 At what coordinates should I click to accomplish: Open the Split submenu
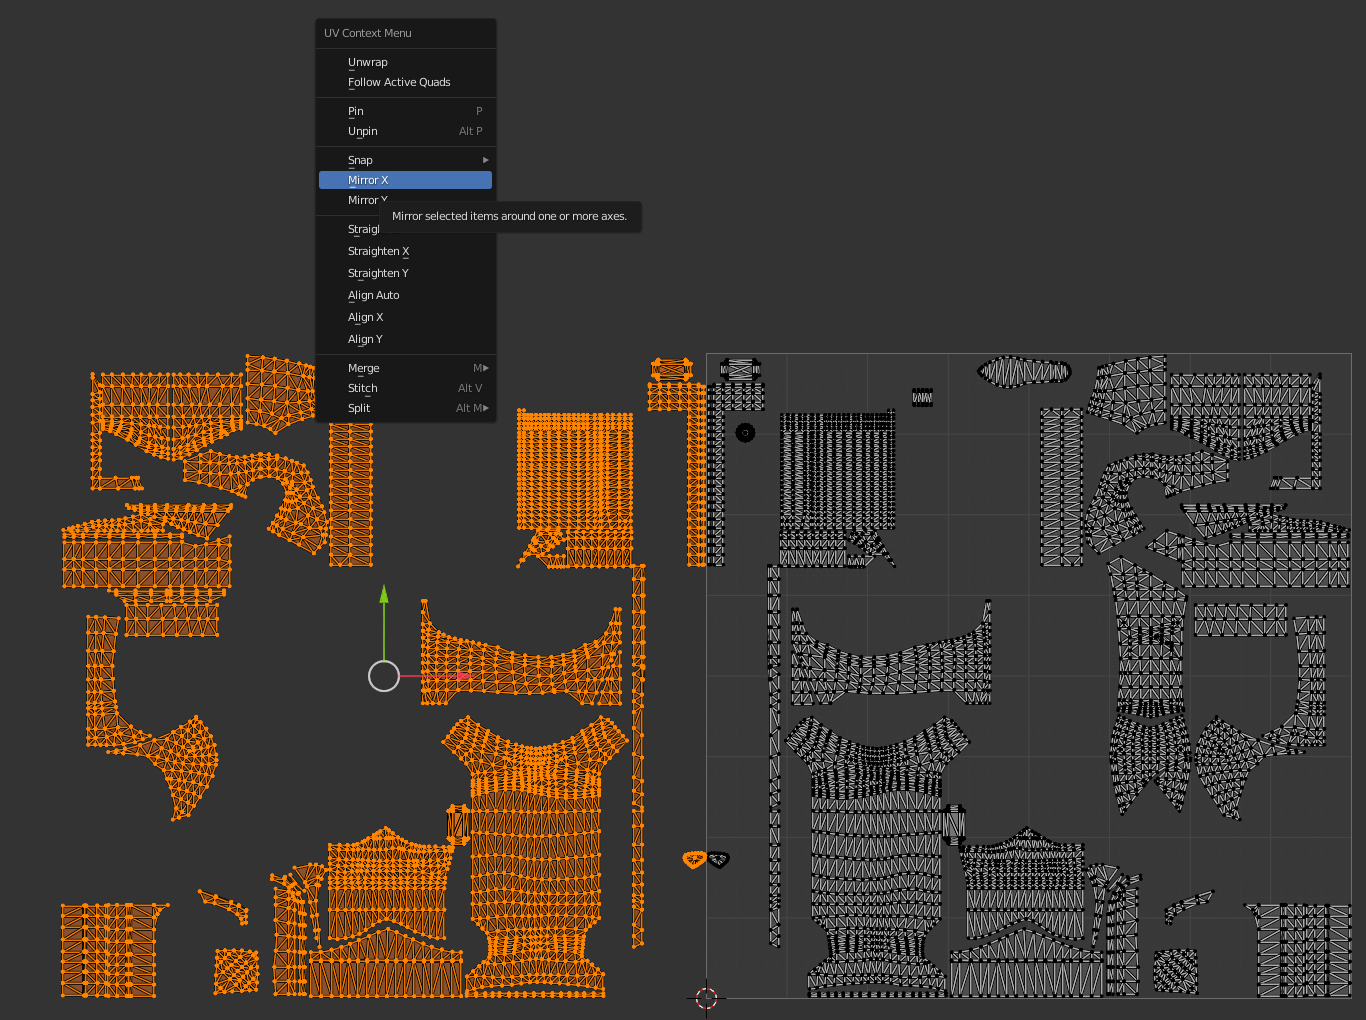point(405,408)
